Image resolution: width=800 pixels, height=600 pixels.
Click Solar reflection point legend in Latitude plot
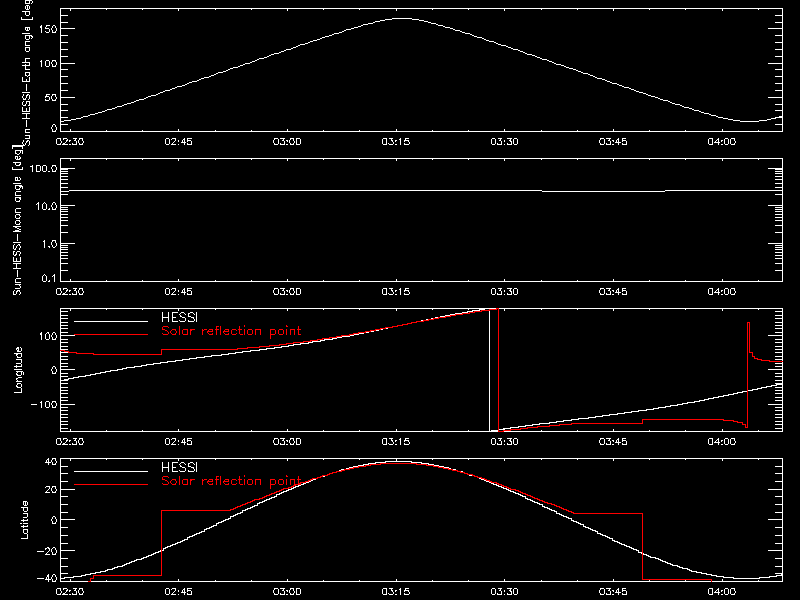pos(232,481)
